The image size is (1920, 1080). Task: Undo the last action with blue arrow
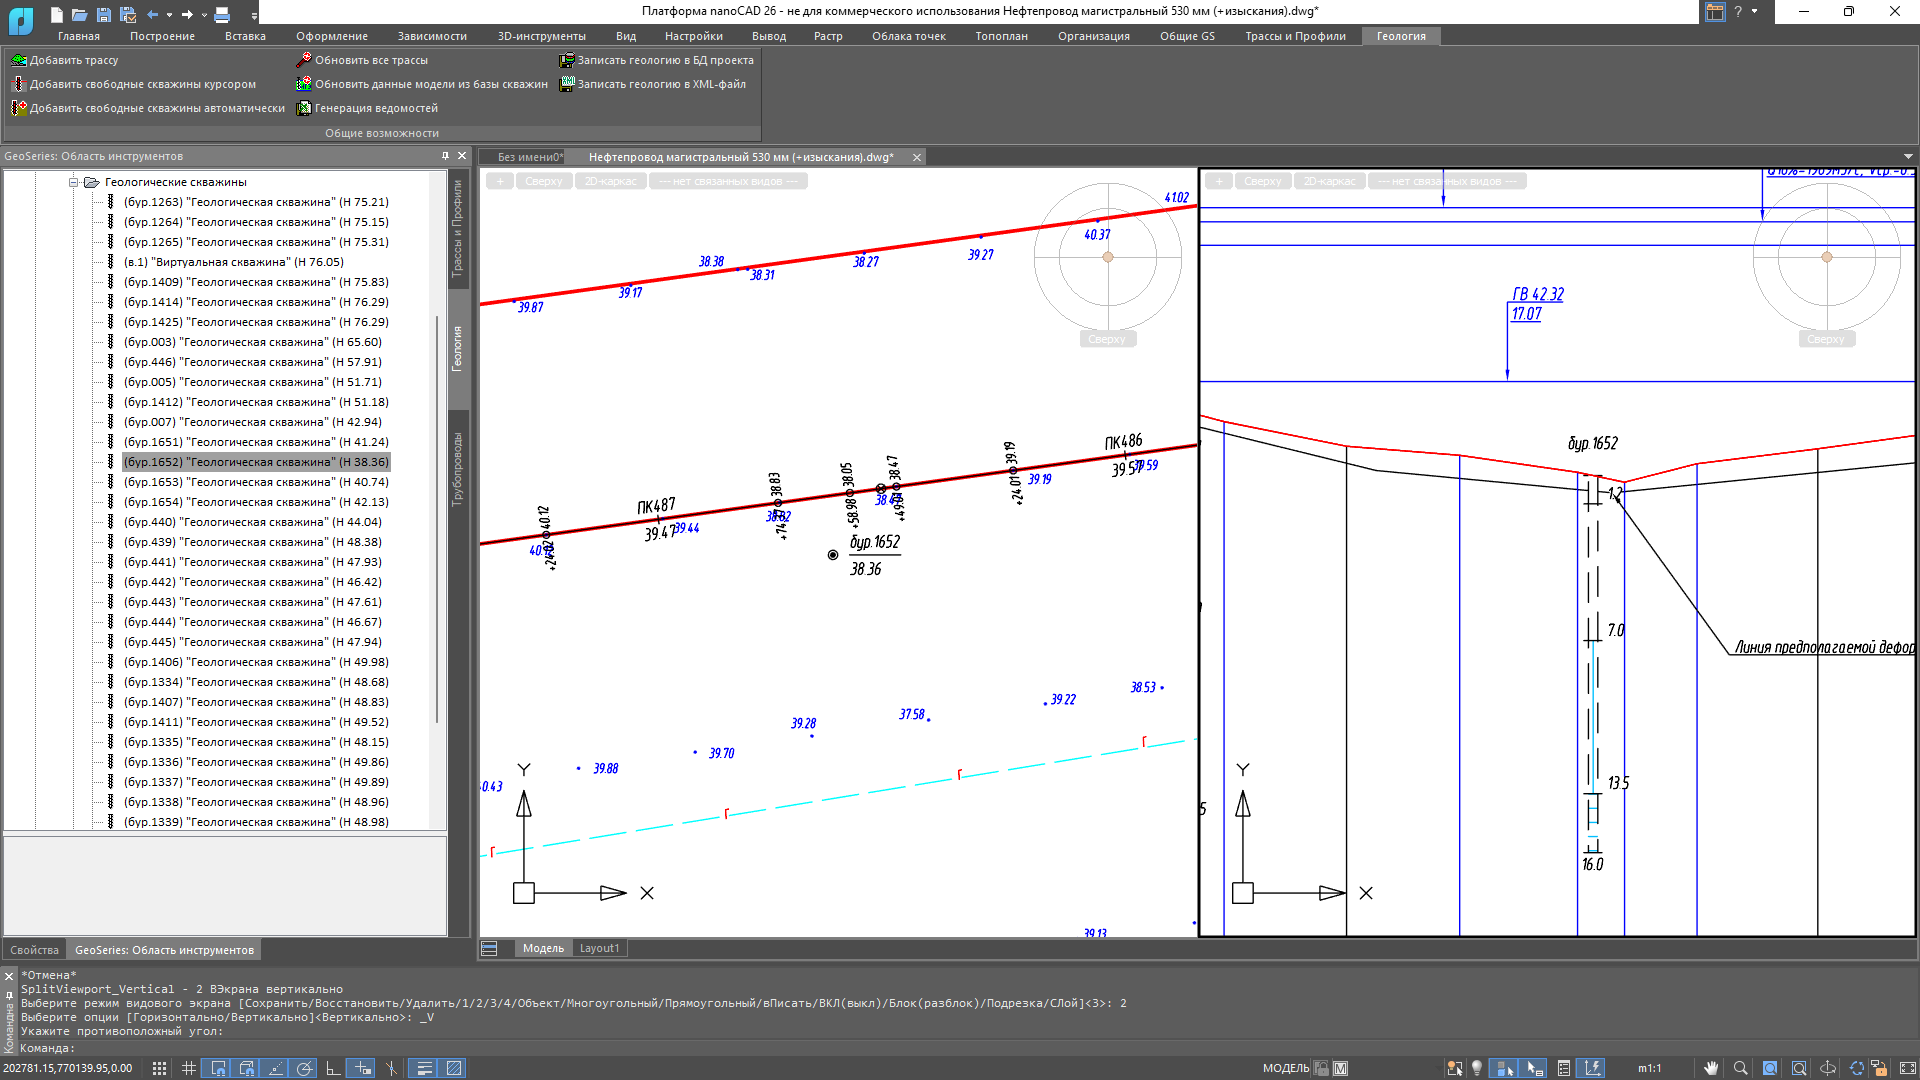(153, 15)
